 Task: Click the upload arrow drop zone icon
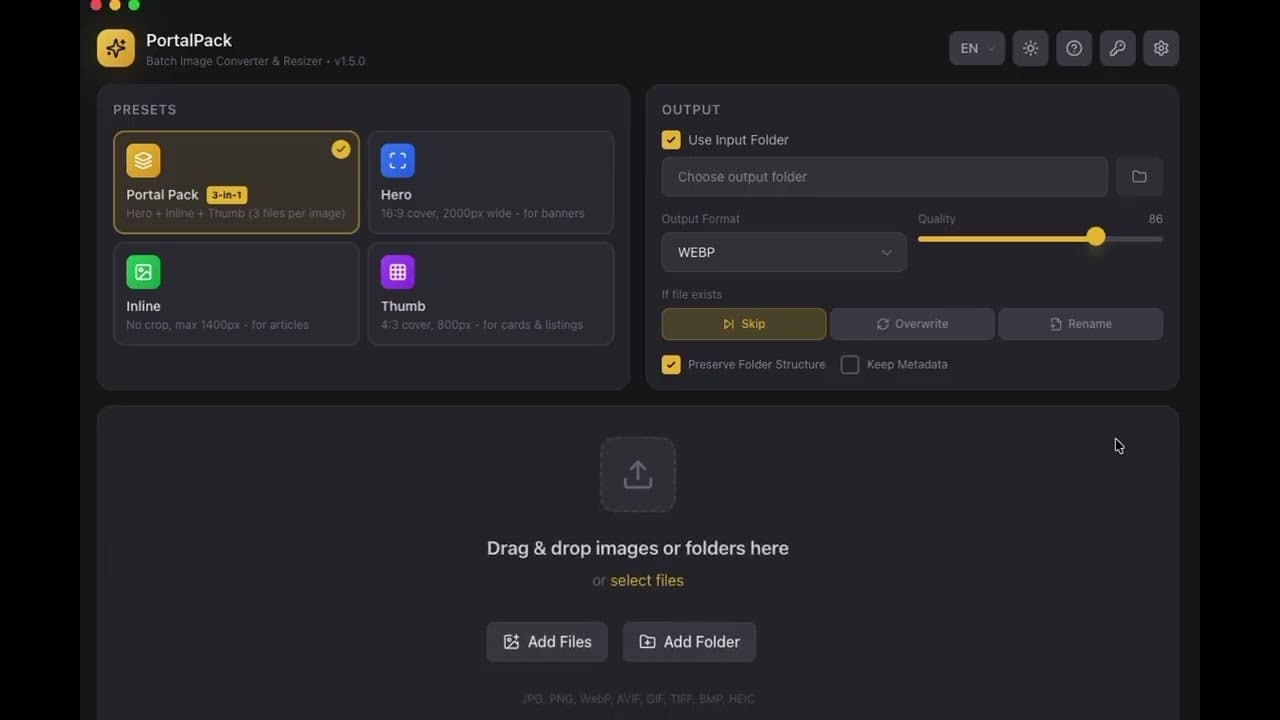(638, 475)
